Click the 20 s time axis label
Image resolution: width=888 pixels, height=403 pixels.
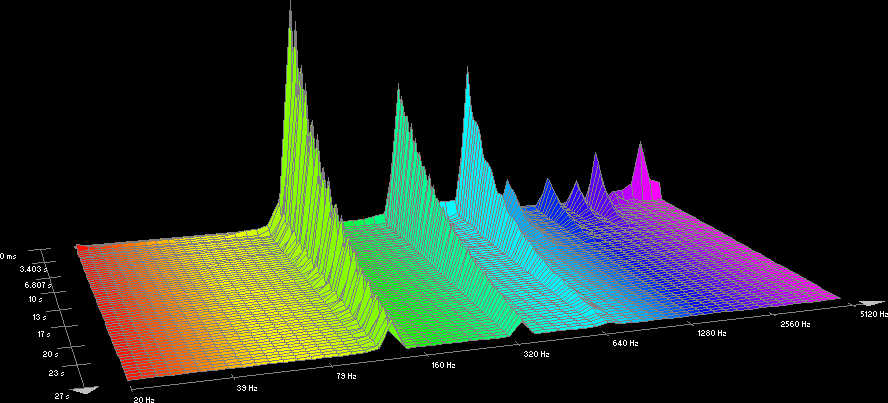click(x=50, y=354)
